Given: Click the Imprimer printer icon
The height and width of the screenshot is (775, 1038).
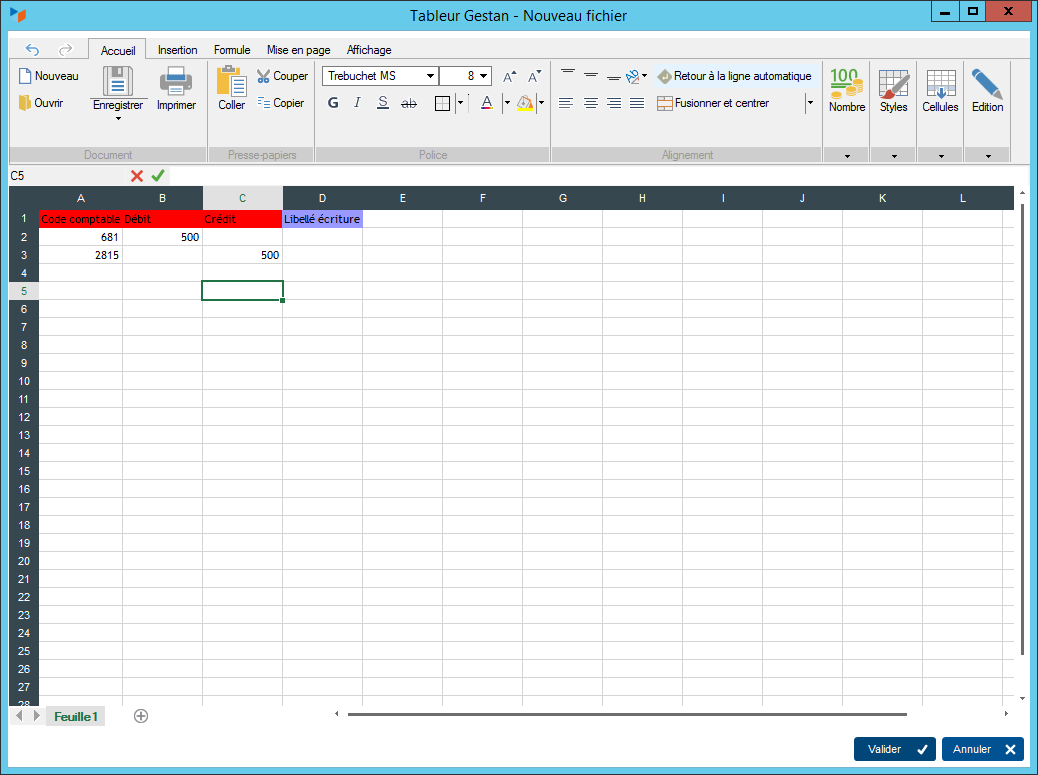Looking at the screenshot, I should coord(176,81).
